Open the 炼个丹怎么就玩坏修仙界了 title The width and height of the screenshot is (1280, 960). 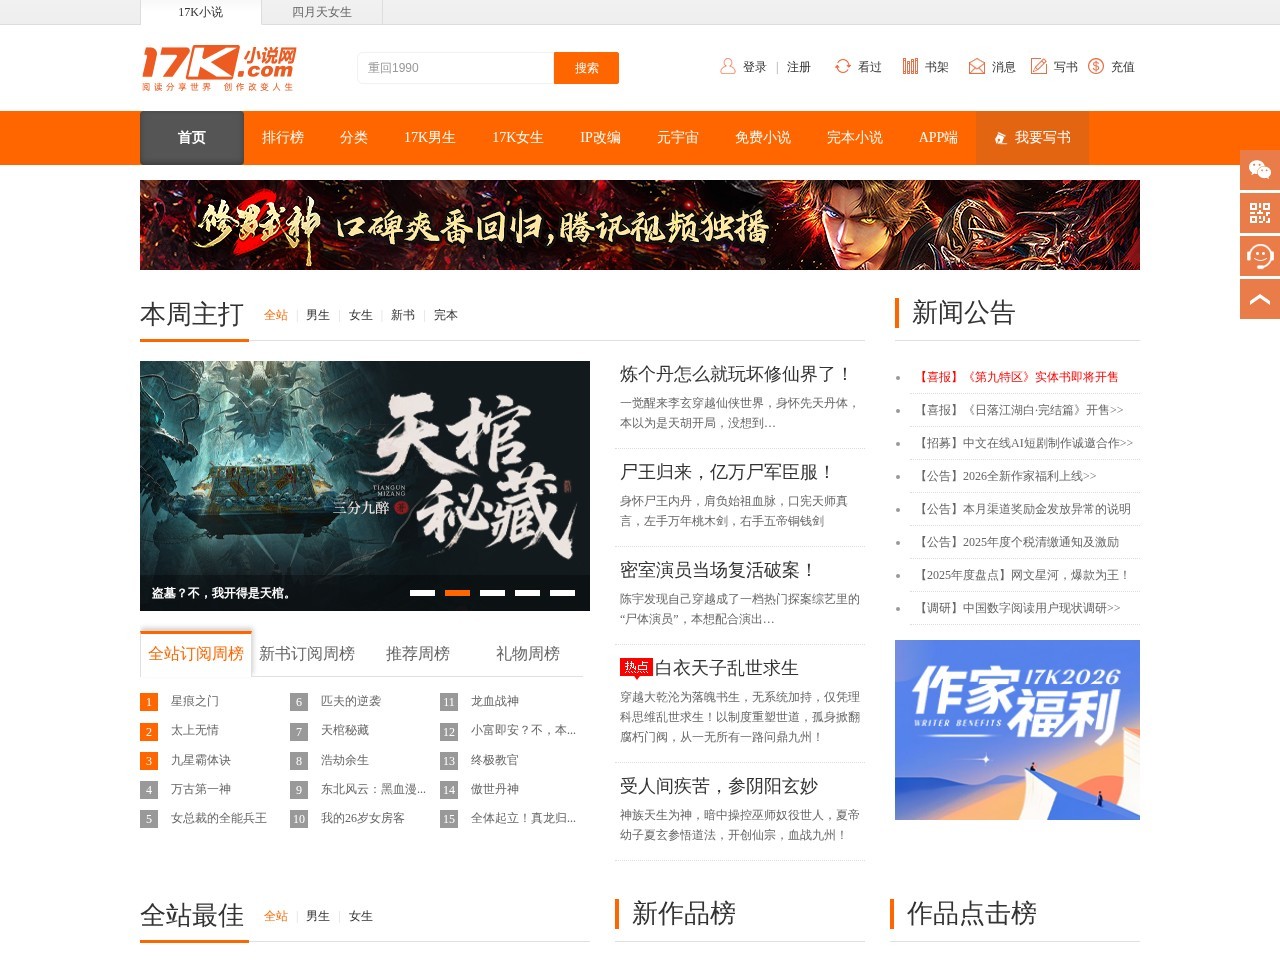point(736,374)
